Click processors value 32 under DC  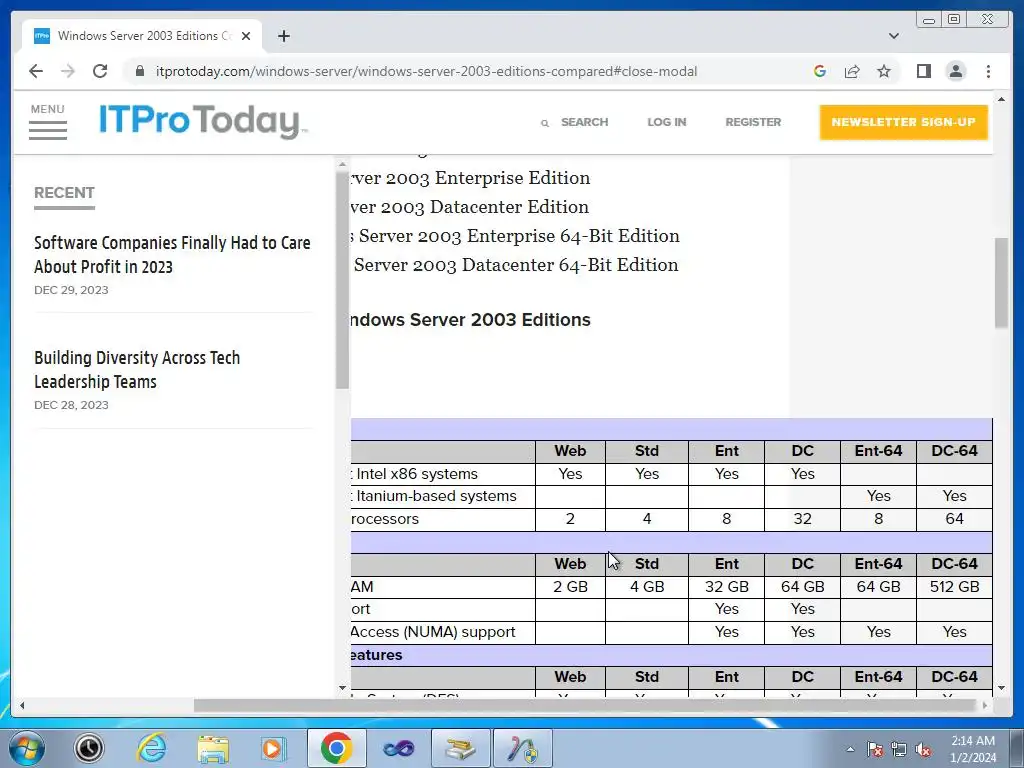(x=802, y=519)
